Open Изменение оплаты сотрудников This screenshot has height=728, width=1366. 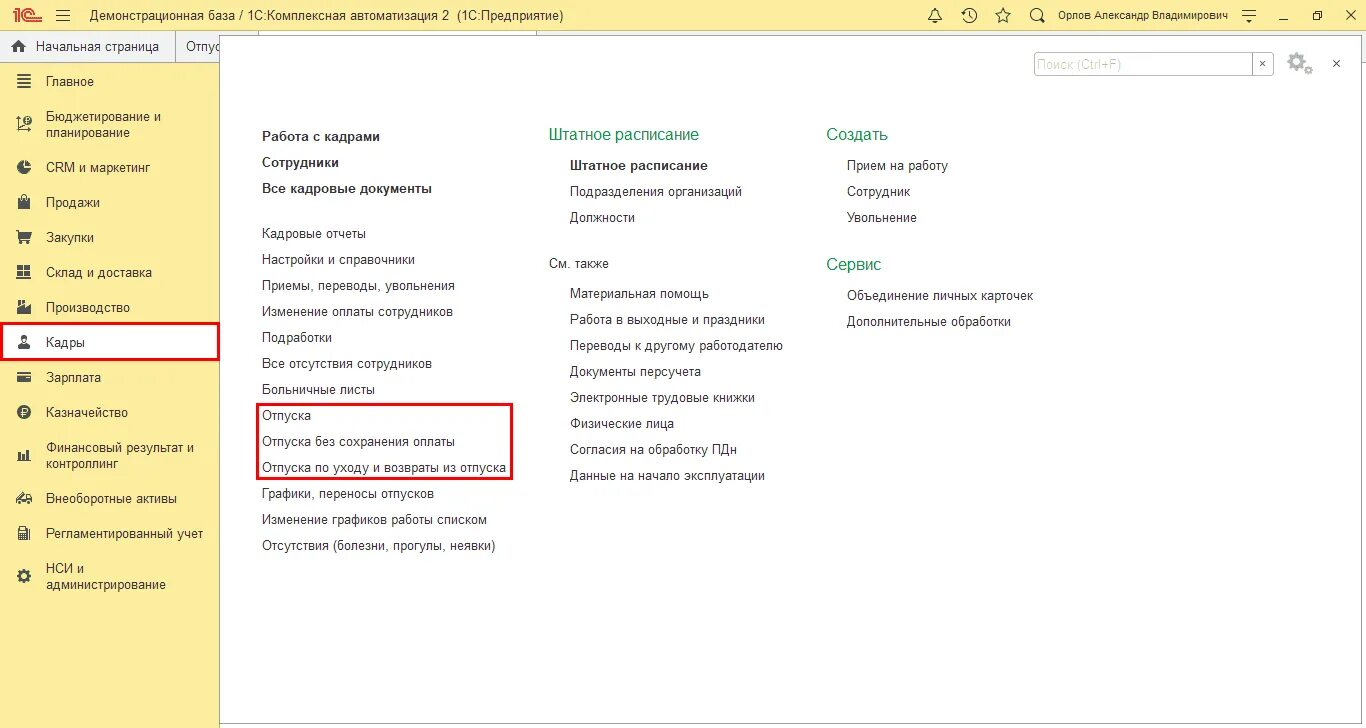[357, 311]
